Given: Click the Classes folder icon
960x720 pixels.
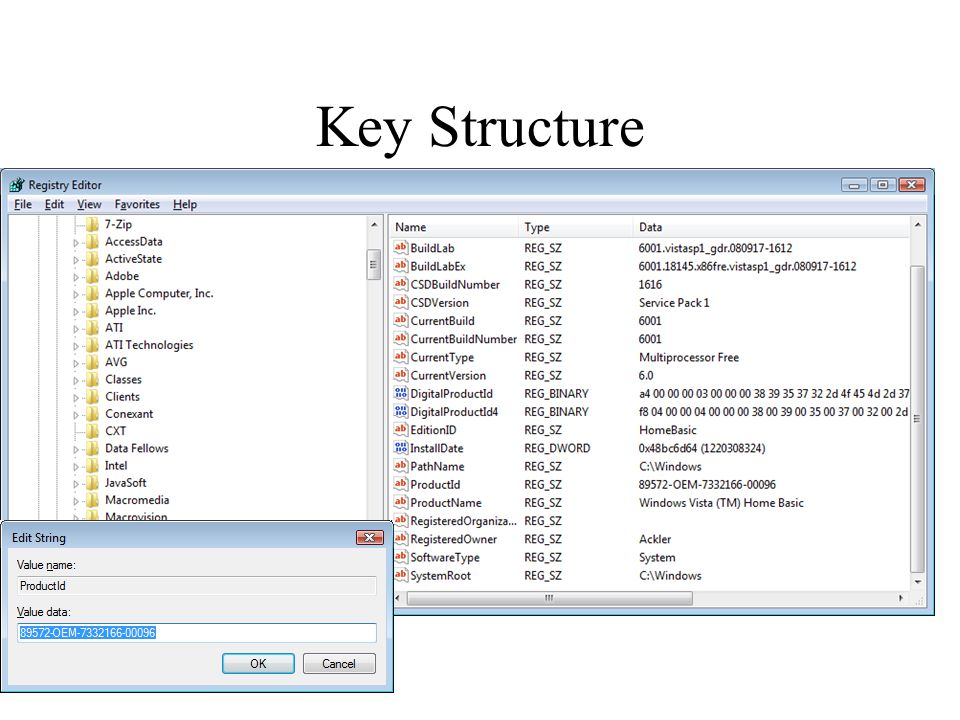Looking at the screenshot, I should coord(92,380).
